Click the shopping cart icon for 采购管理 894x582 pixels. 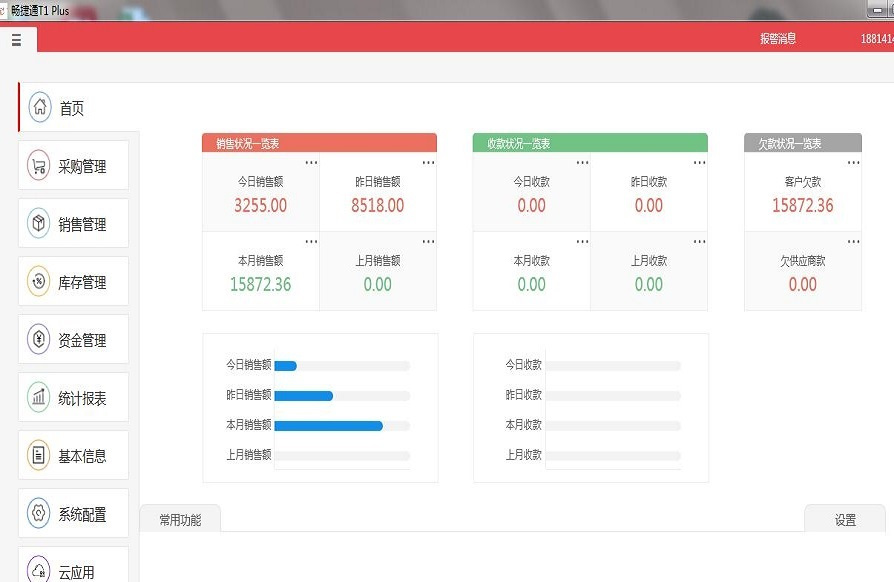[39, 166]
